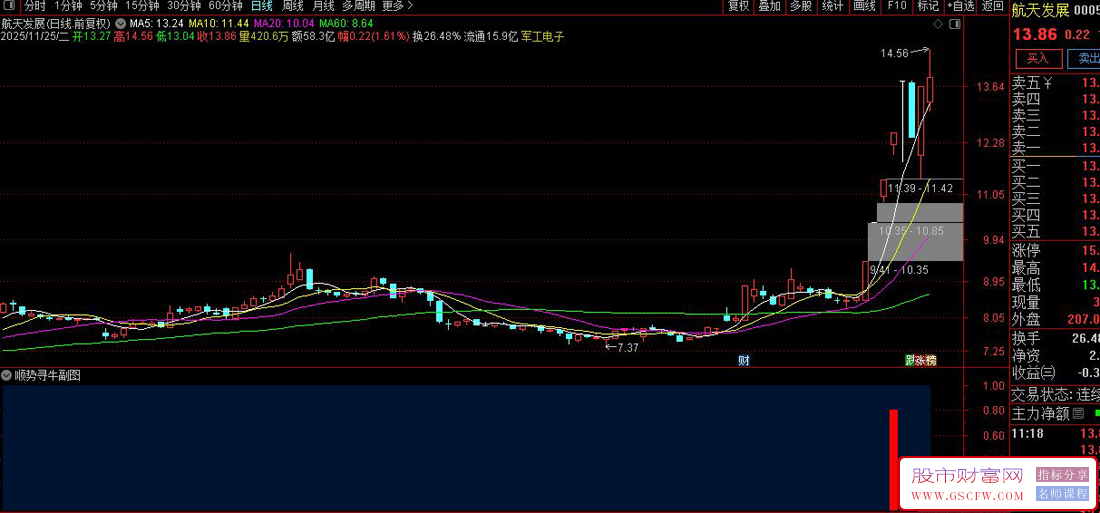The image size is (1100, 513).
Task: Toggle the right side panel icon
Action: [953, 25]
